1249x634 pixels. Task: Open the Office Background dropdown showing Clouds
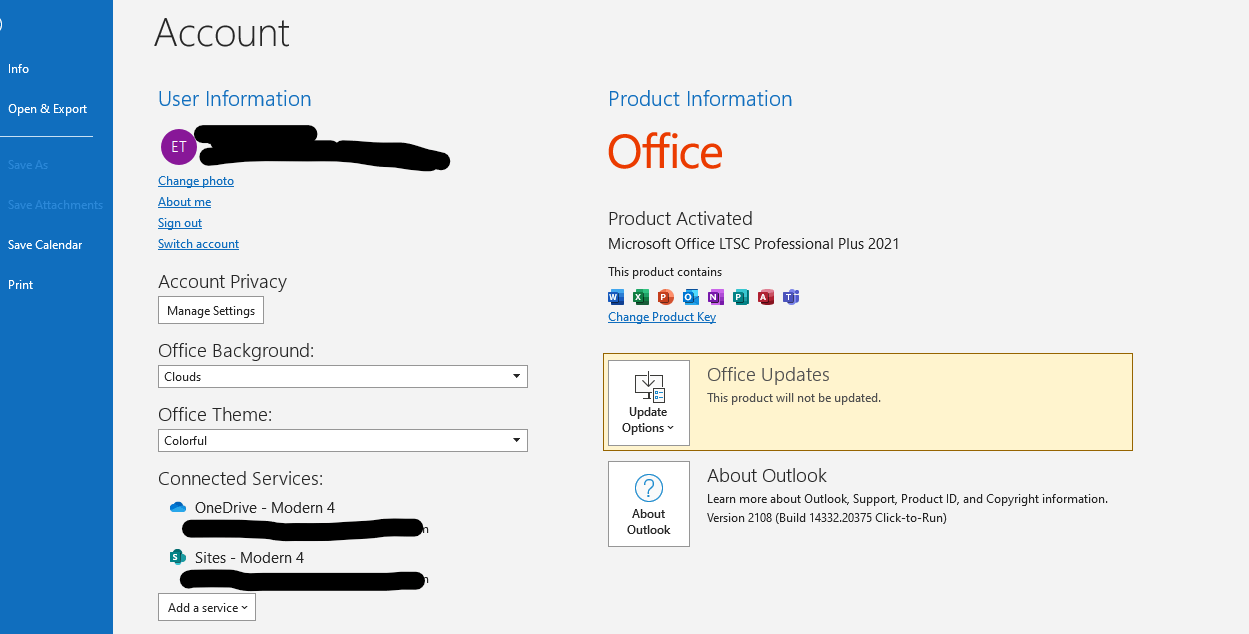point(342,376)
